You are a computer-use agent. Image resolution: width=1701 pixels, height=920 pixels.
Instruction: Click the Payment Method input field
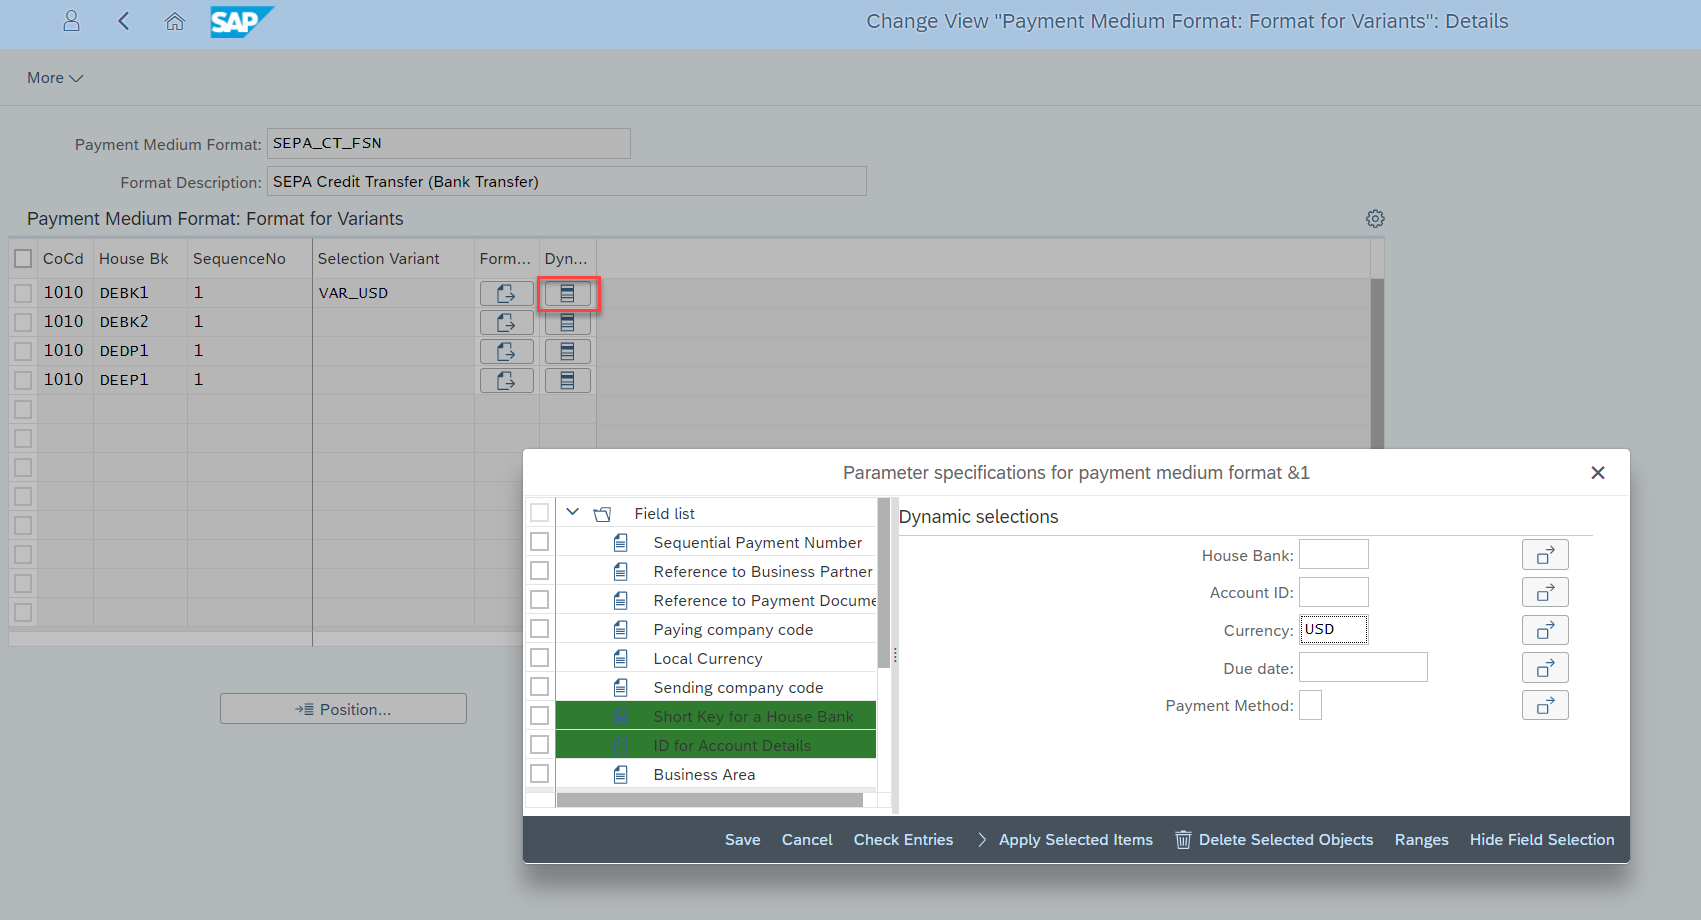point(1310,706)
